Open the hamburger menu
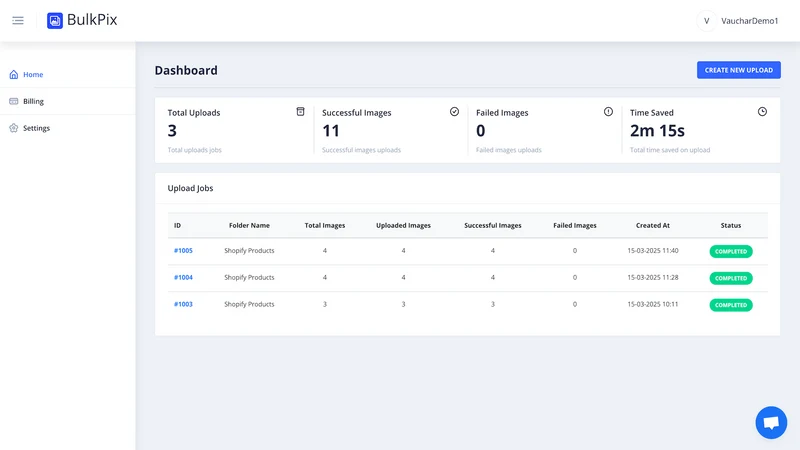The image size is (800, 450). [x=18, y=20]
